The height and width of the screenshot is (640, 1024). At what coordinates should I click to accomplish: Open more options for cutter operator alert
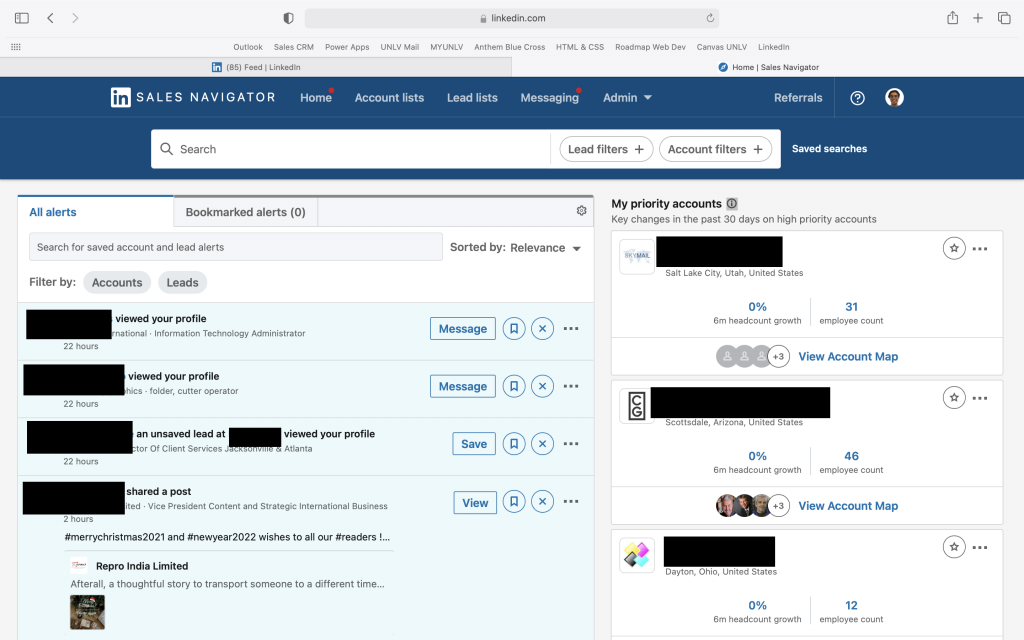click(x=571, y=386)
